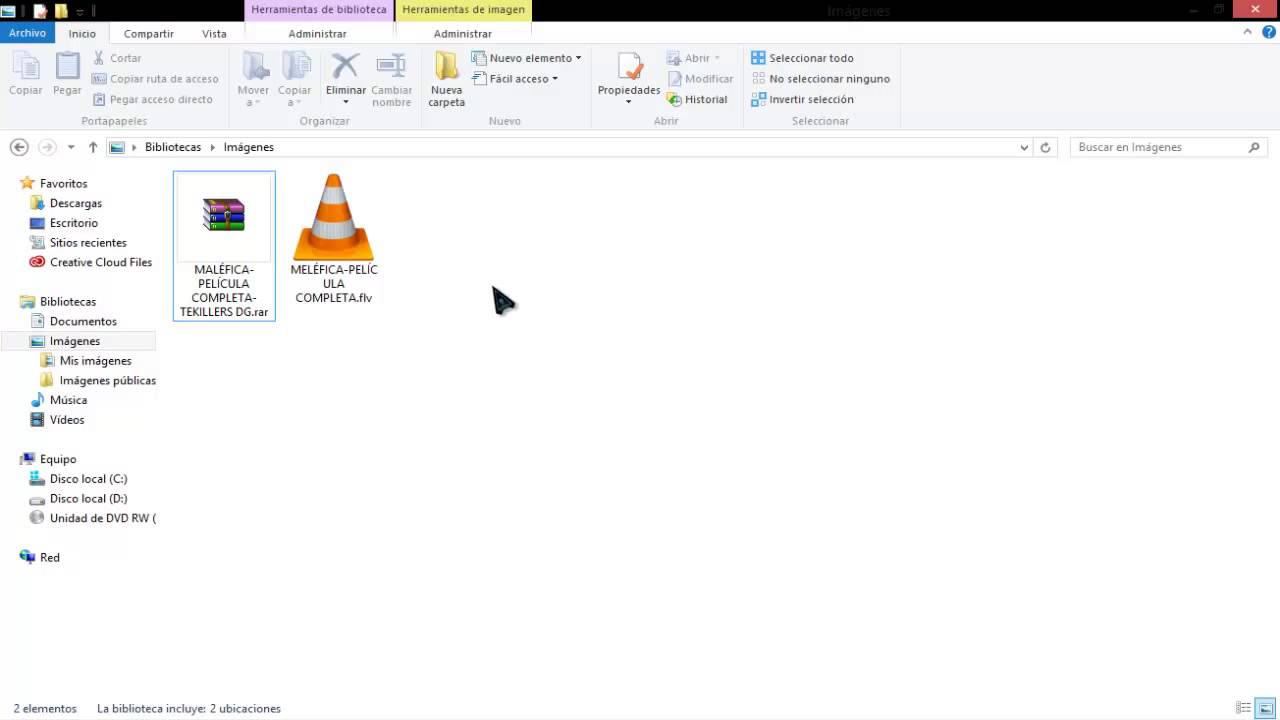This screenshot has width=1280, height=720.
Task: Create a Nueva carpeta
Action: tap(446, 80)
